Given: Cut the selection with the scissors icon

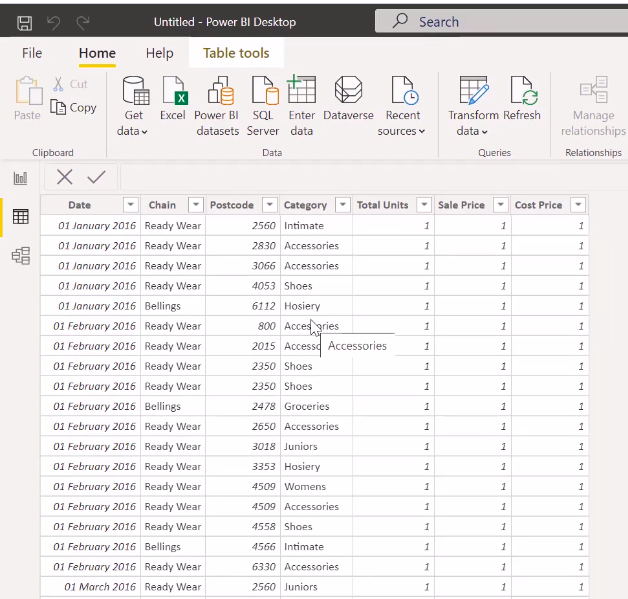Looking at the screenshot, I should click(70, 84).
